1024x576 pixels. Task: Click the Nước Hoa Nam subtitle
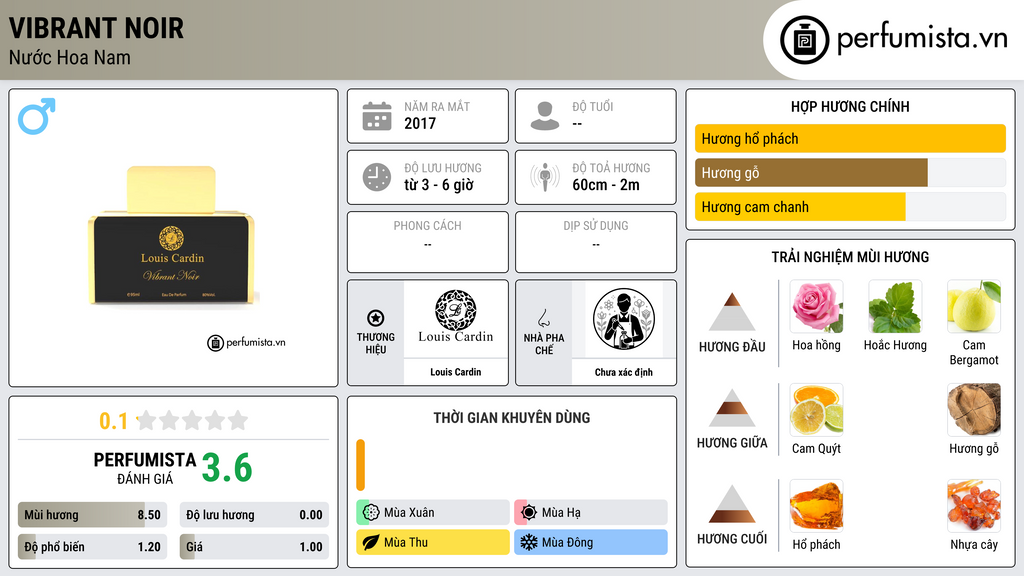pos(70,57)
